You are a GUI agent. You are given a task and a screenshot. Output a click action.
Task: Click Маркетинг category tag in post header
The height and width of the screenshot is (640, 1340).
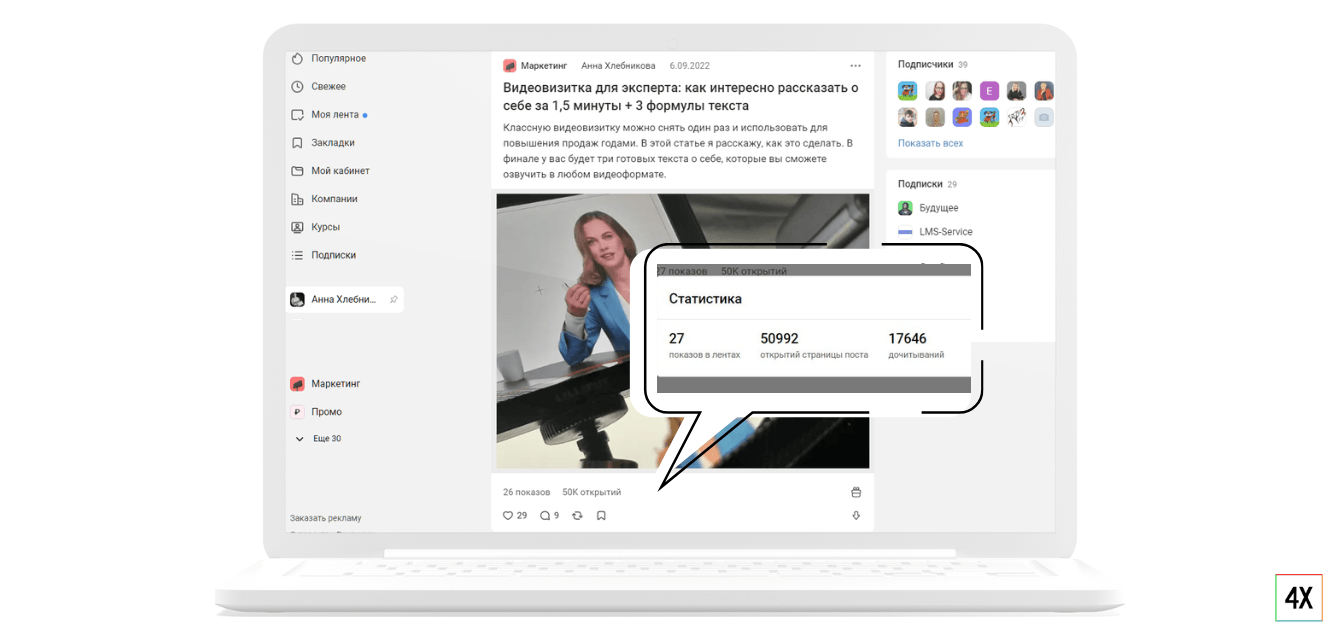tap(535, 66)
